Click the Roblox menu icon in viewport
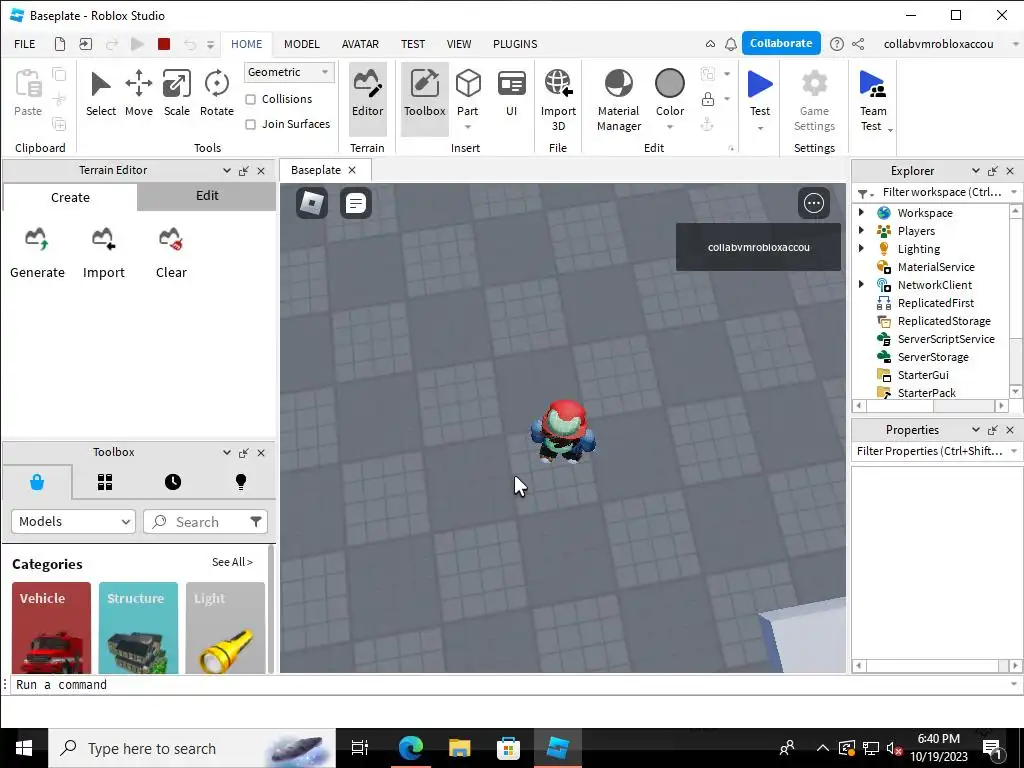 (x=312, y=203)
